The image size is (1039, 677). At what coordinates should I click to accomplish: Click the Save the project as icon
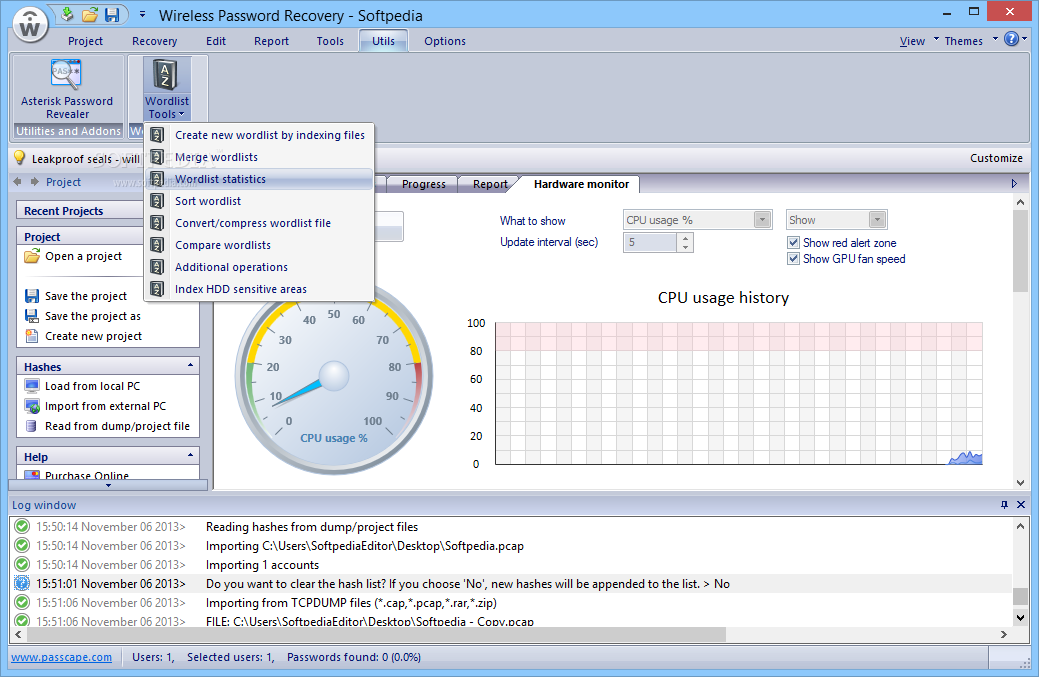[x=32, y=316]
